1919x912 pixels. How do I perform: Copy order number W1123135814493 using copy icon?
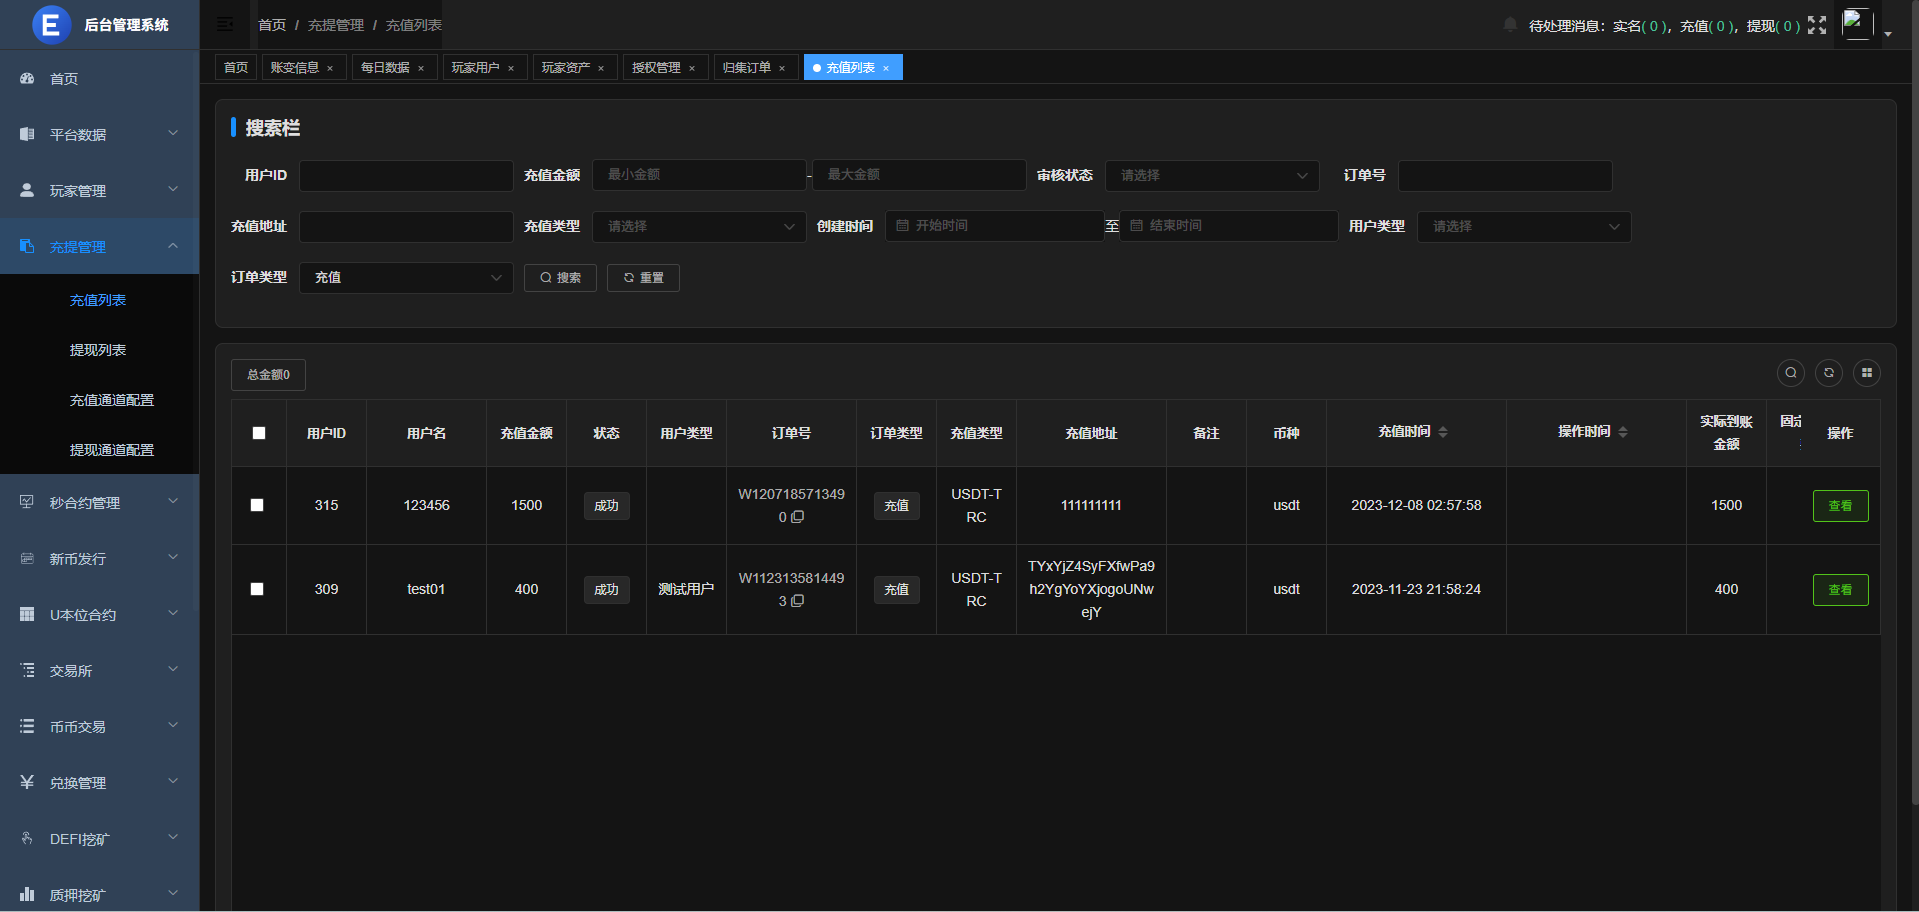pyautogui.click(x=798, y=601)
